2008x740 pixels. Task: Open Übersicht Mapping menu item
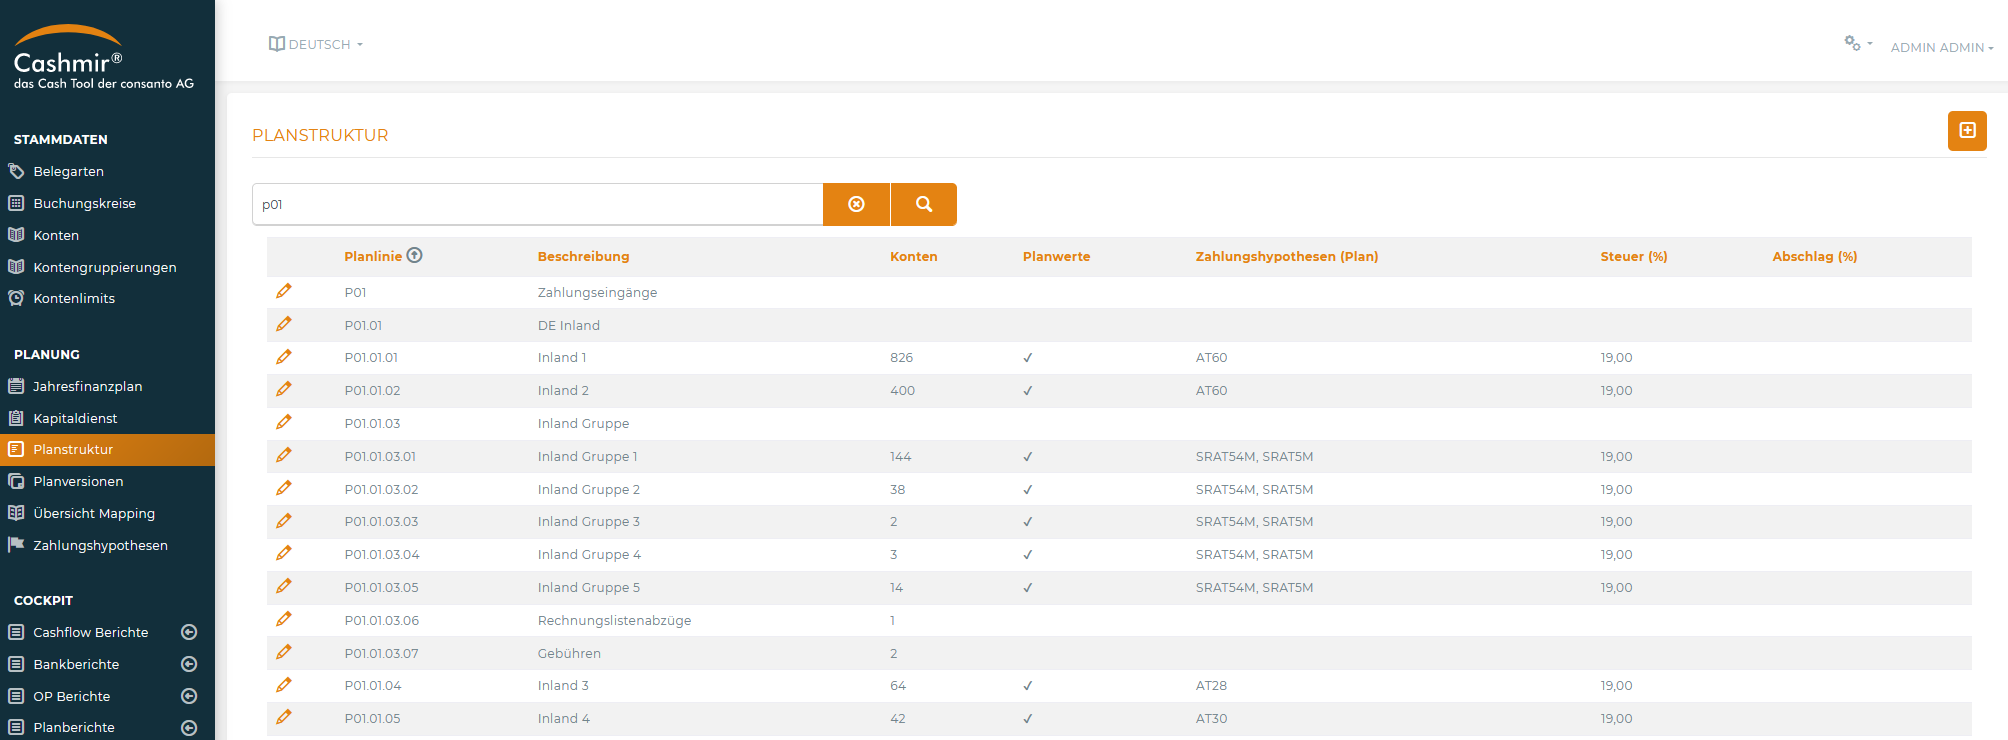pyautogui.click(x=94, y=513)
